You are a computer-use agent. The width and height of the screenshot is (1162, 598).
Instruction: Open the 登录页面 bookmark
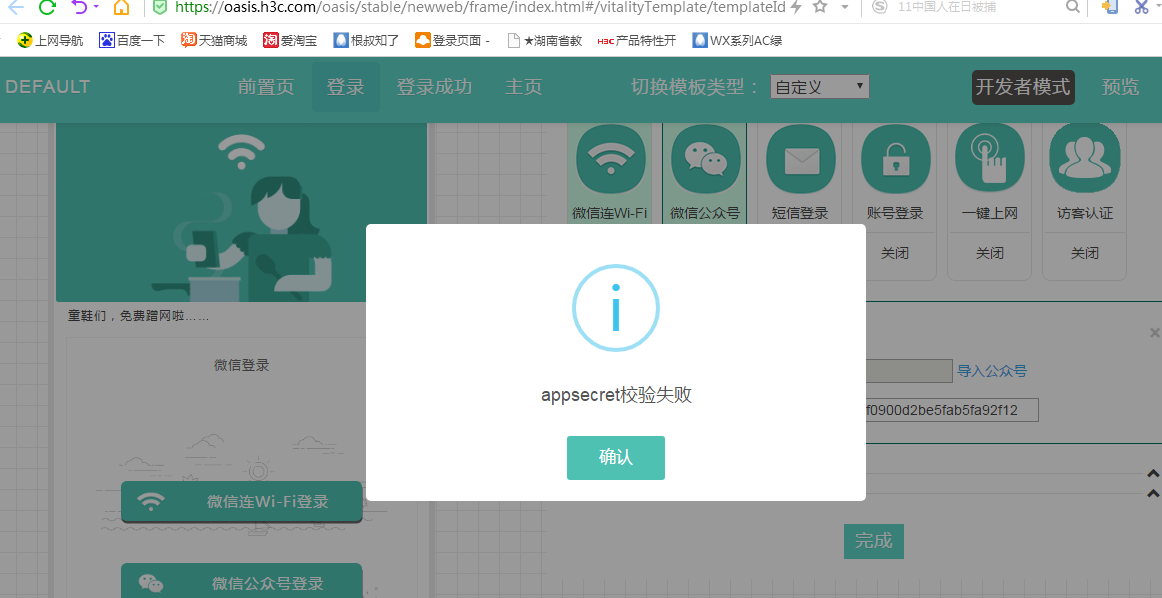coord(452,40)
